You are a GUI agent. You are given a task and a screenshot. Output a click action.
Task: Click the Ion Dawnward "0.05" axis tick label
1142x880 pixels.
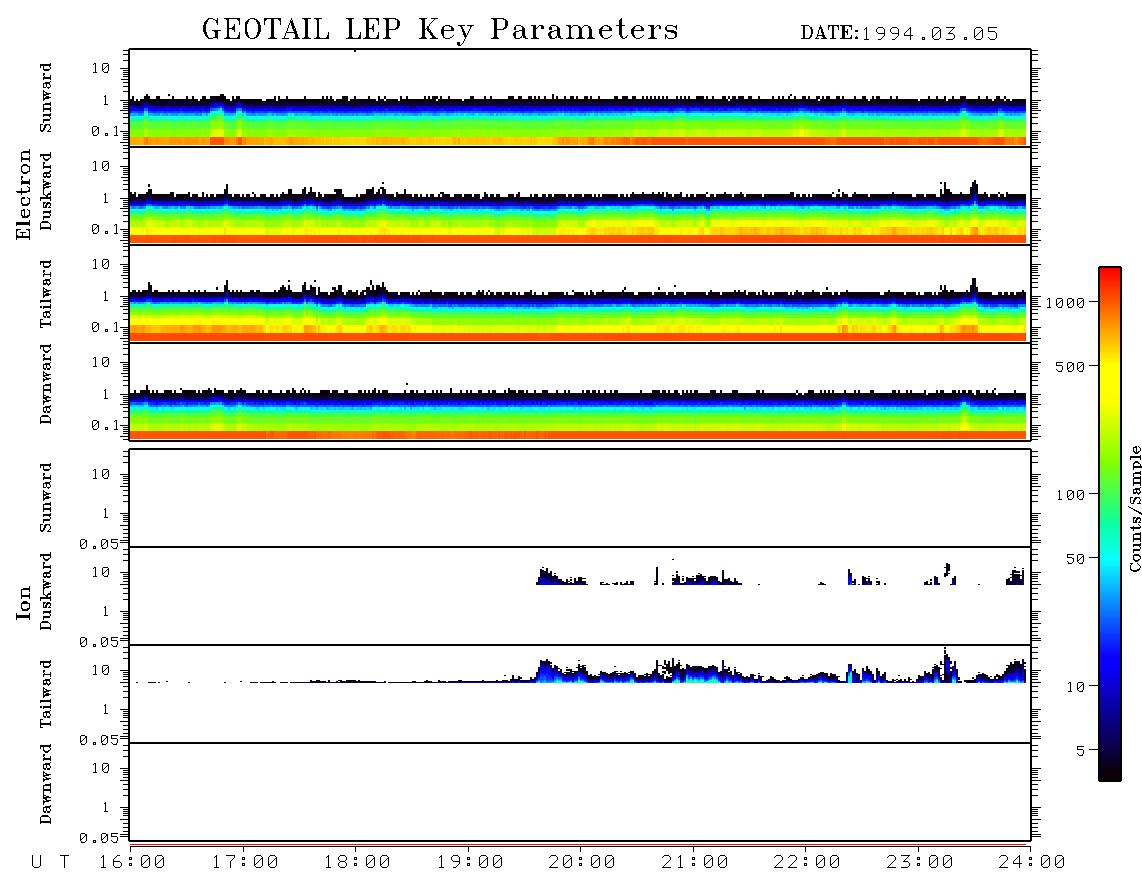99,838
